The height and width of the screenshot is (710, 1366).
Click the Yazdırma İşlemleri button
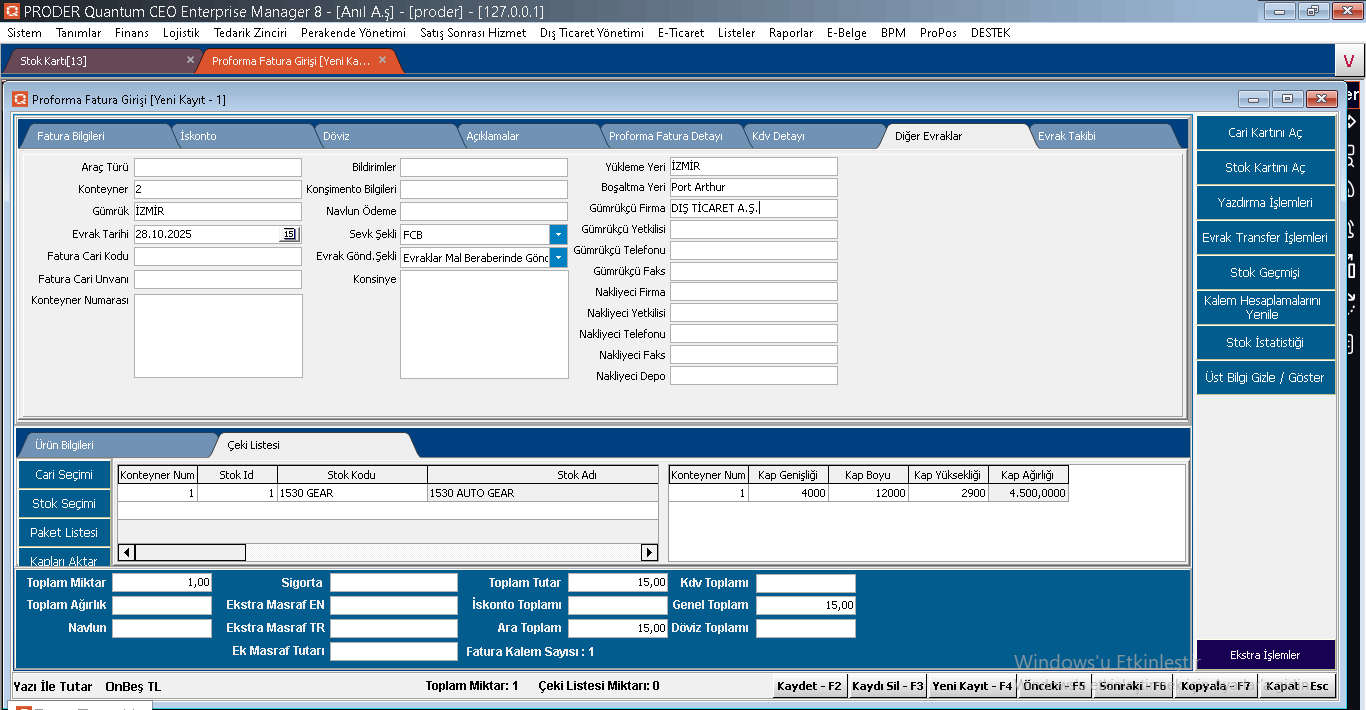[x=1265, y=202]
